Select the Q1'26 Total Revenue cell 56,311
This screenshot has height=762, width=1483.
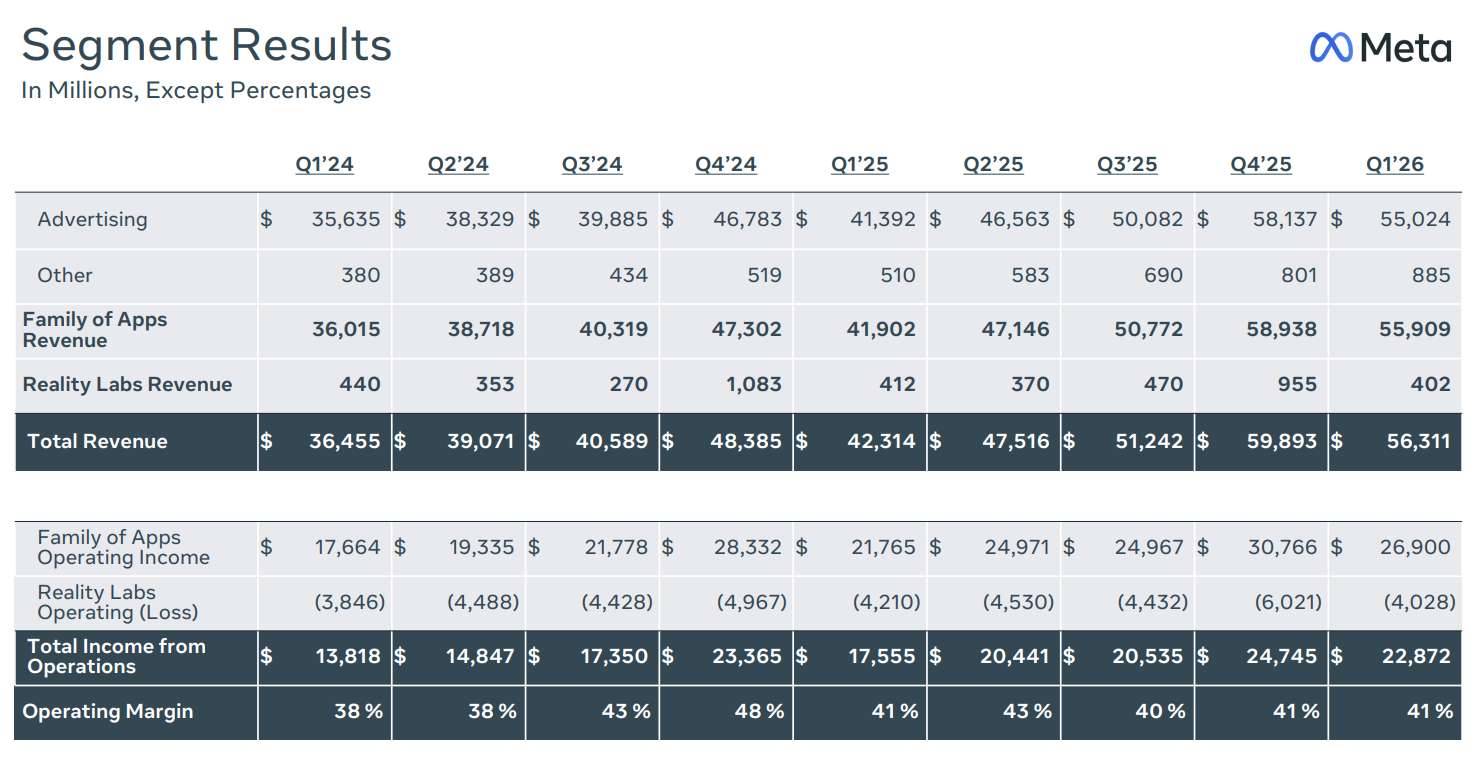[1418, 441]
